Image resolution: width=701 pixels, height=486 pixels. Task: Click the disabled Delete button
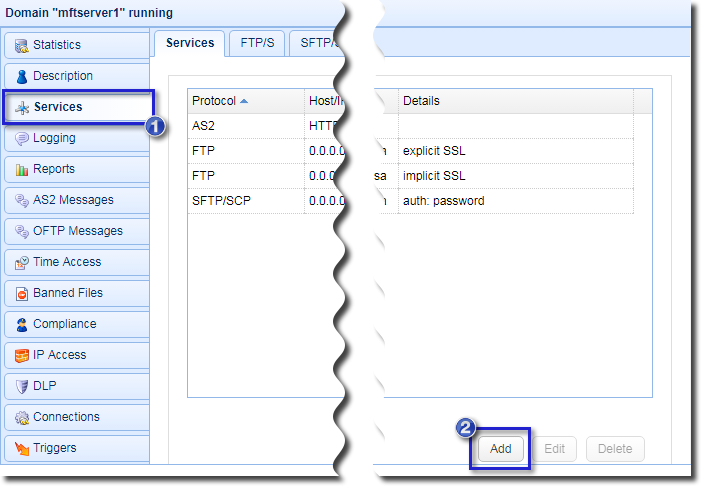pos(615,449)
